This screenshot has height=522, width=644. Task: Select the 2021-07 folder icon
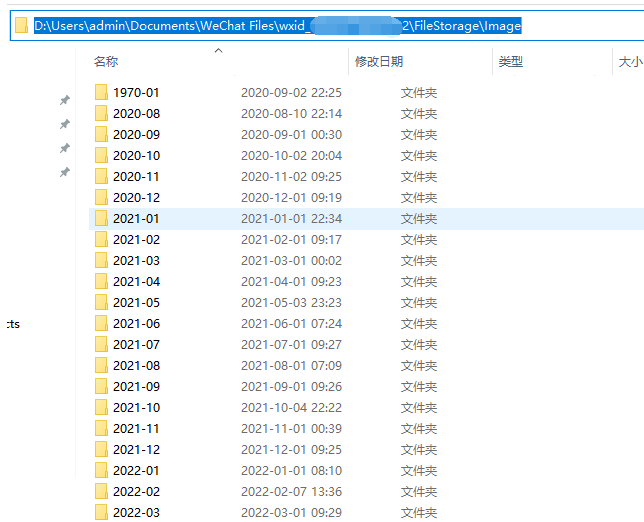pyautogui.click(x=101, y=344)
